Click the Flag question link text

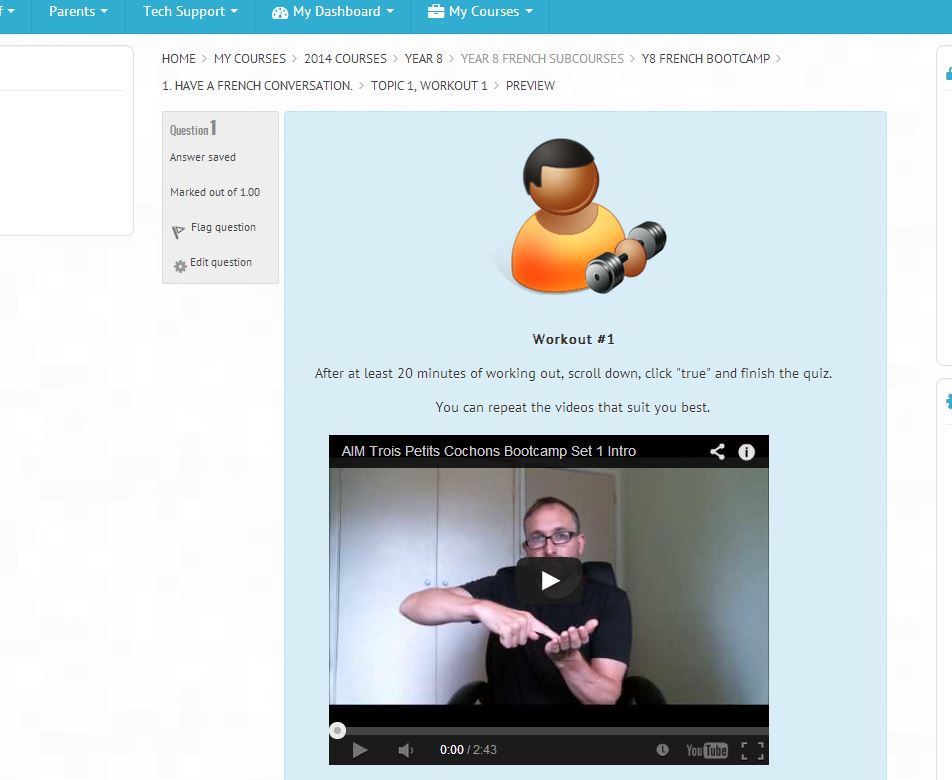(223, 227)
